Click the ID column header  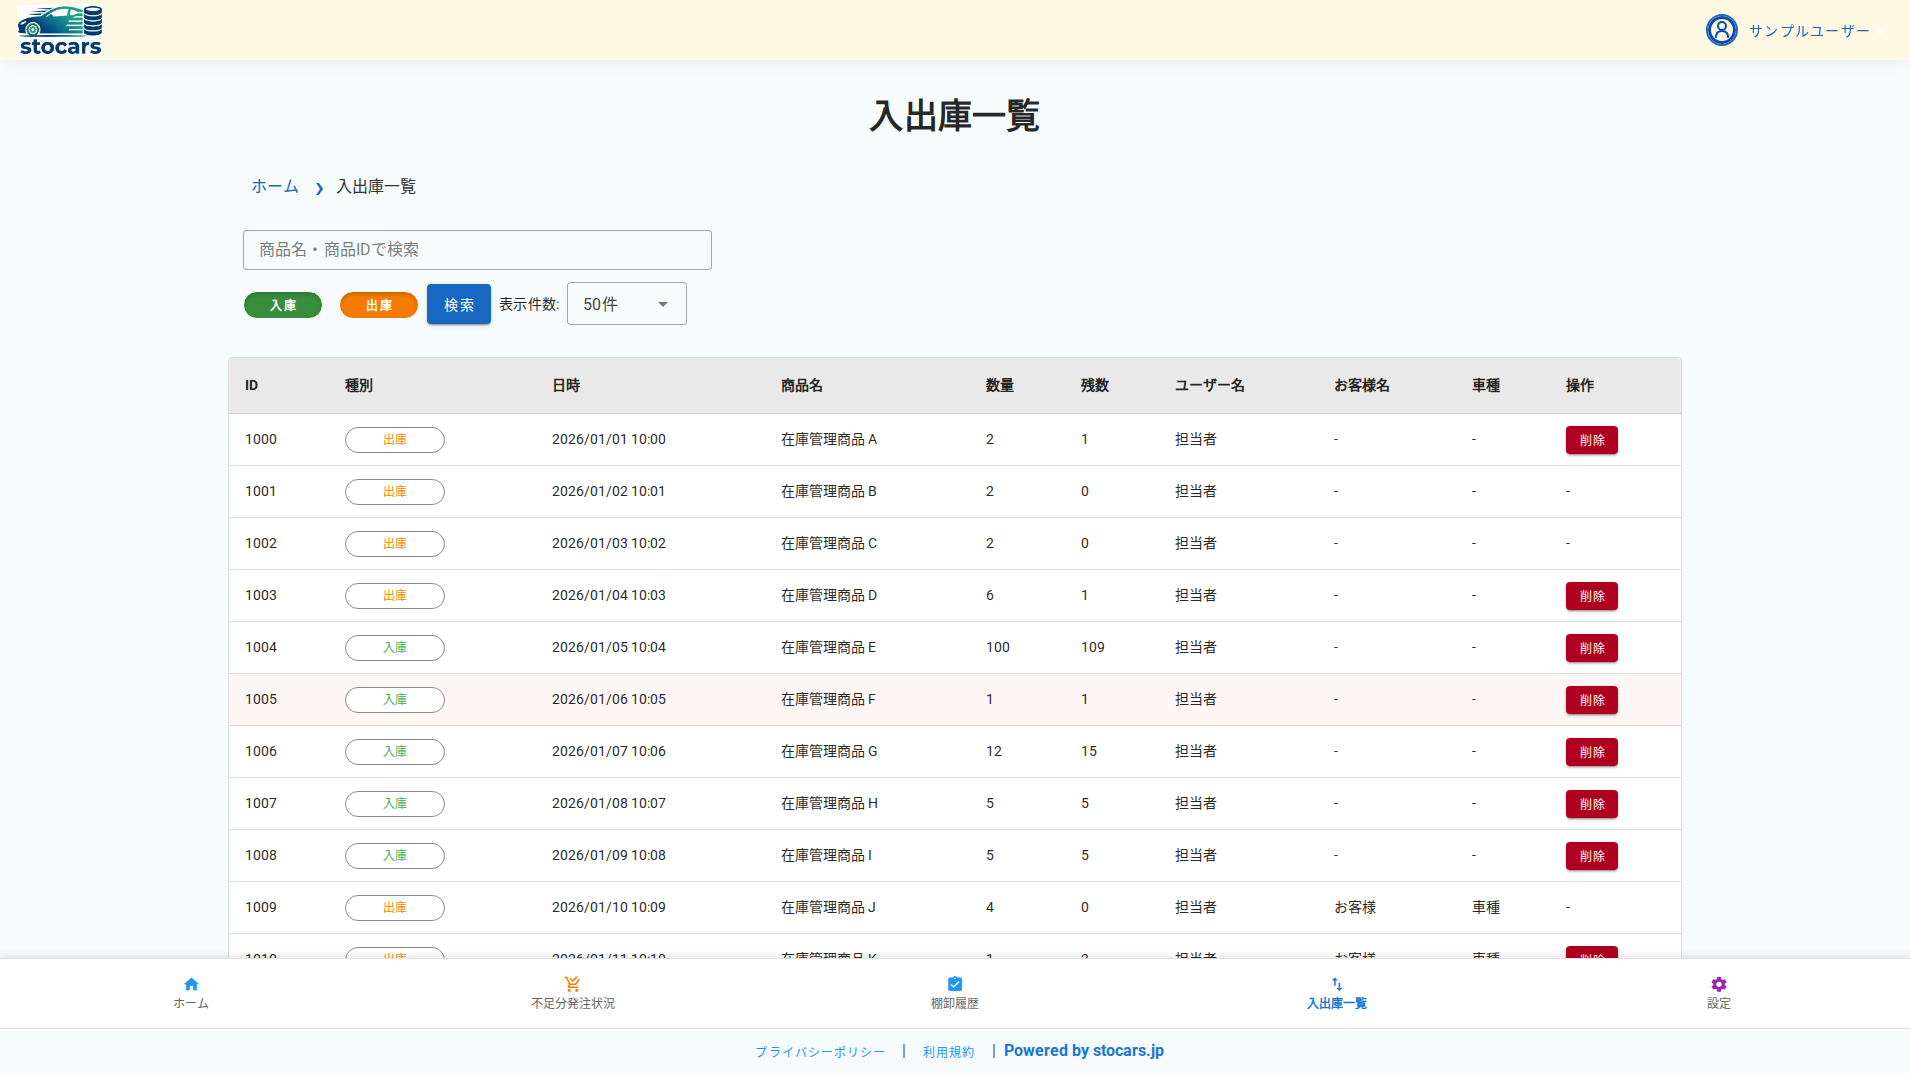(252, 386)
